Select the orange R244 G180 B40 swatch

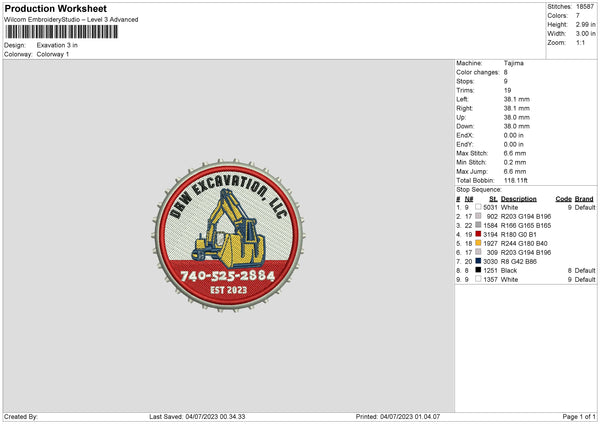[478, 243]
